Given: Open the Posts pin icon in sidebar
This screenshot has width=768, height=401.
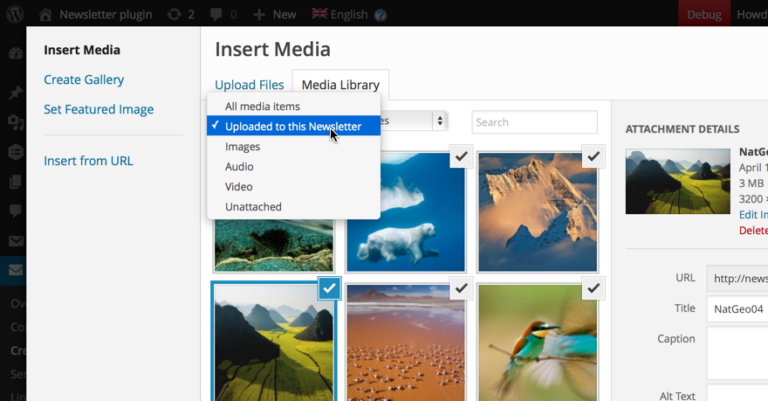Looking at the screenshot, I should [16, 92].
